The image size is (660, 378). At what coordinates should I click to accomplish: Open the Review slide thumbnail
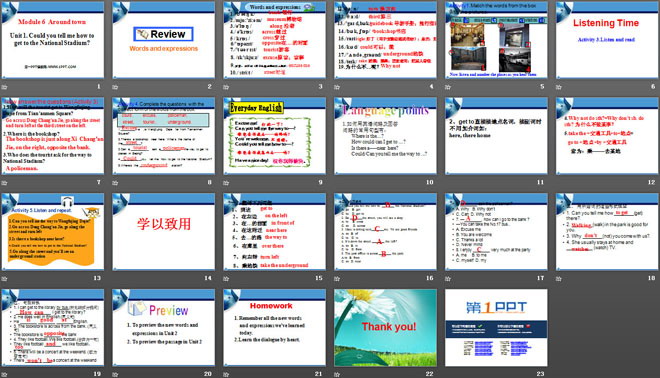[163, 40]
